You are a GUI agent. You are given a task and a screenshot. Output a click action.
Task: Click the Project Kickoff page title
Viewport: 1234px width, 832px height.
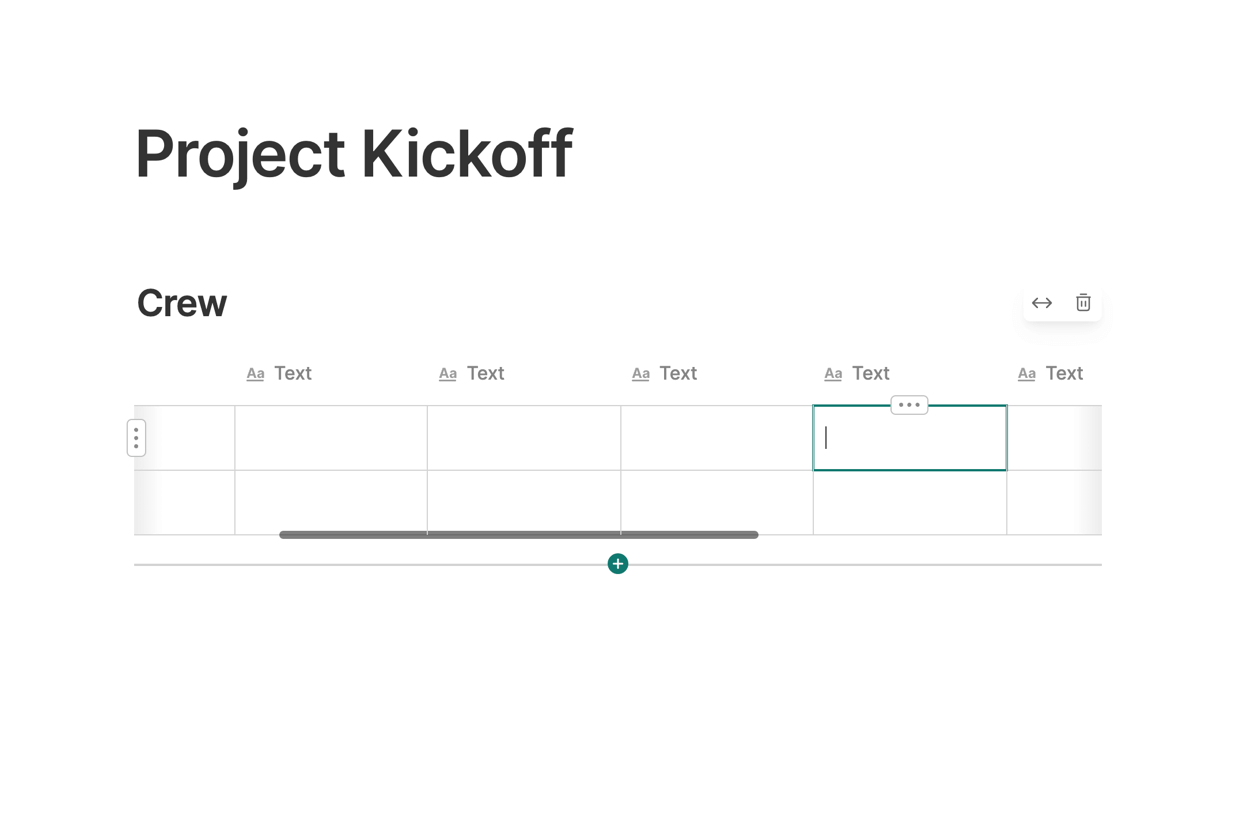[x=354, y=154]
